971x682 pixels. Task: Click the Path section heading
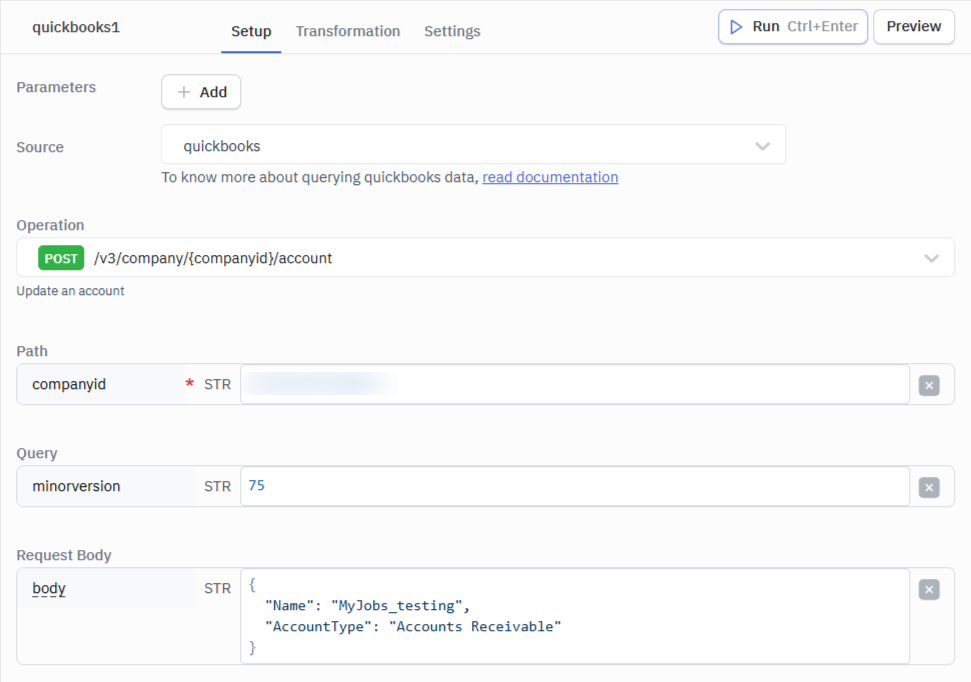32,351
